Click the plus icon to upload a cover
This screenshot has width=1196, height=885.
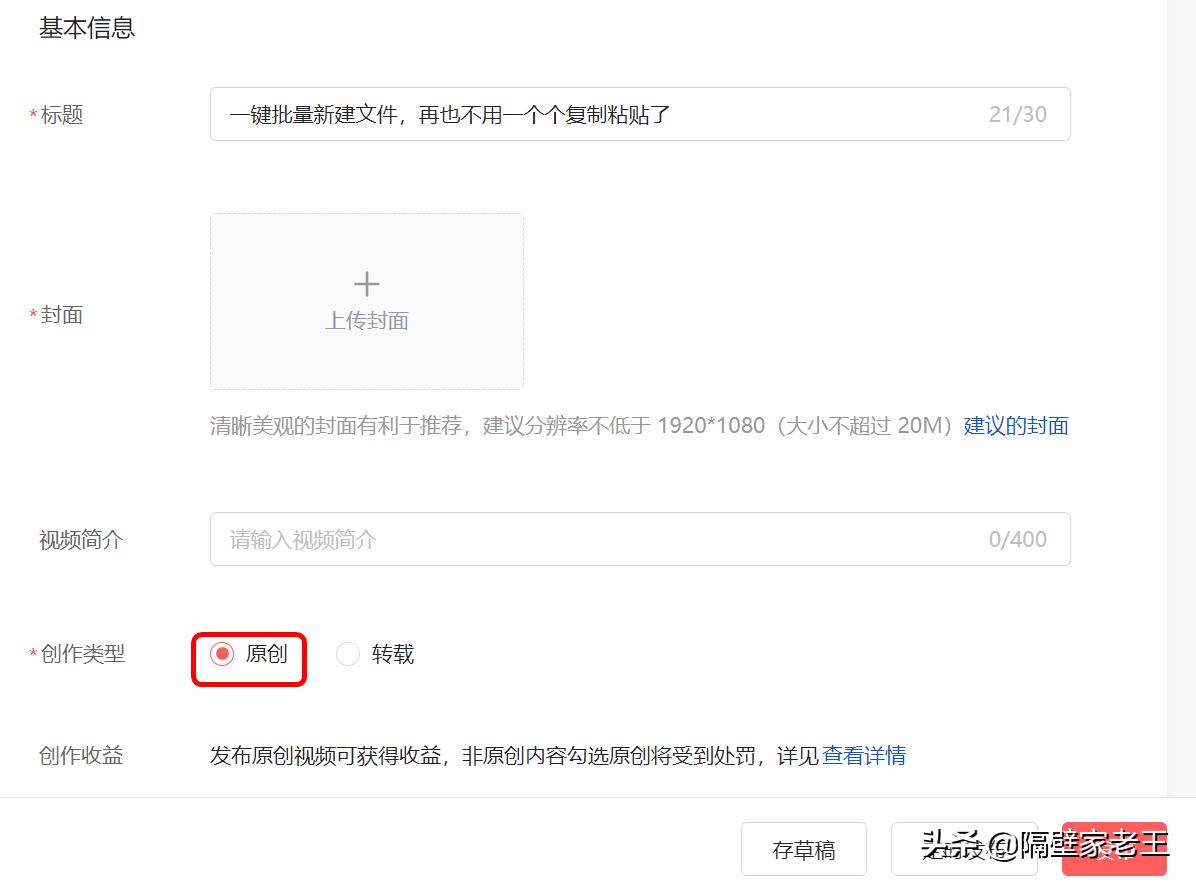(366, 283)
